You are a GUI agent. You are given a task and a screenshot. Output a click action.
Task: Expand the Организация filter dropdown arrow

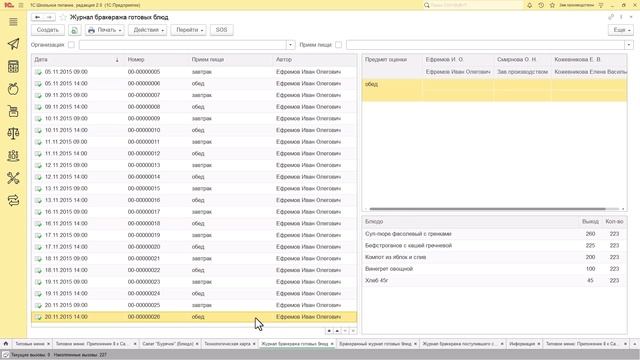click(290, 45)
